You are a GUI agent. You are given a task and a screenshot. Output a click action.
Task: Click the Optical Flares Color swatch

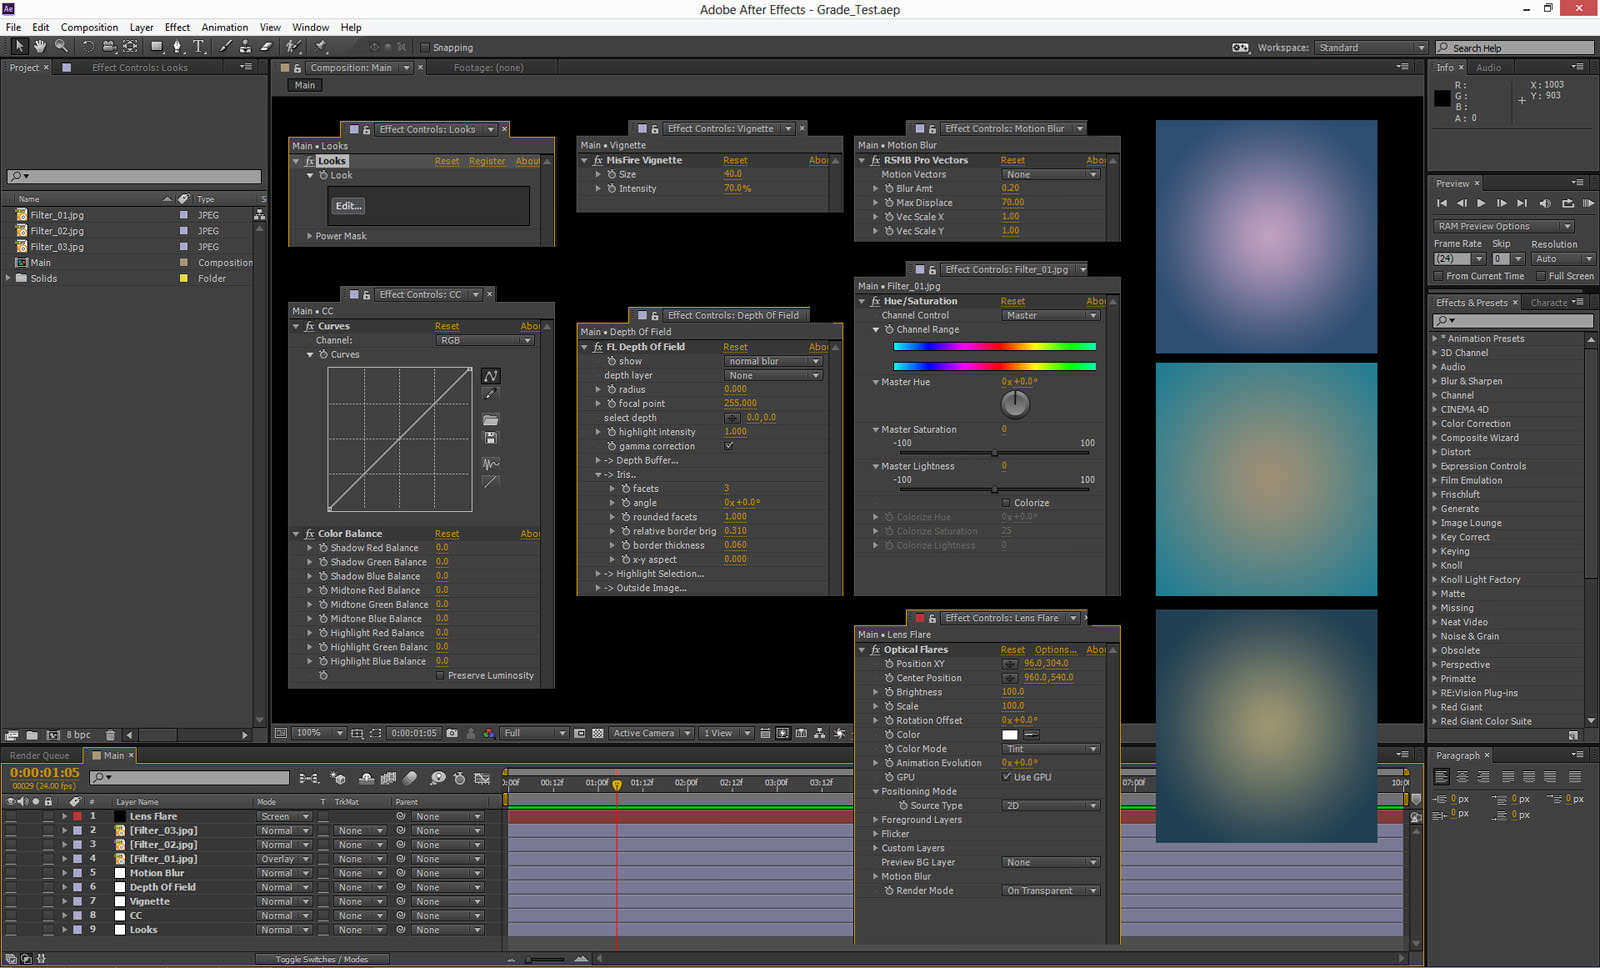[x=1010, y=735]
